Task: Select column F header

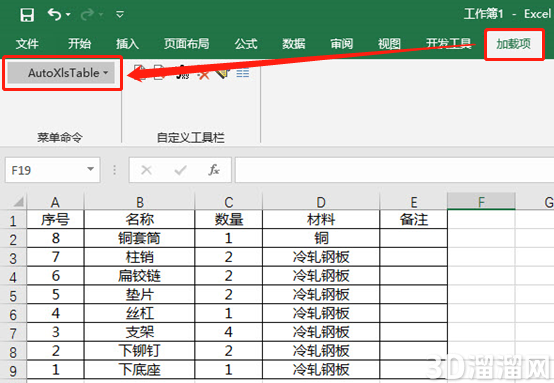Action: coord(481,202)
